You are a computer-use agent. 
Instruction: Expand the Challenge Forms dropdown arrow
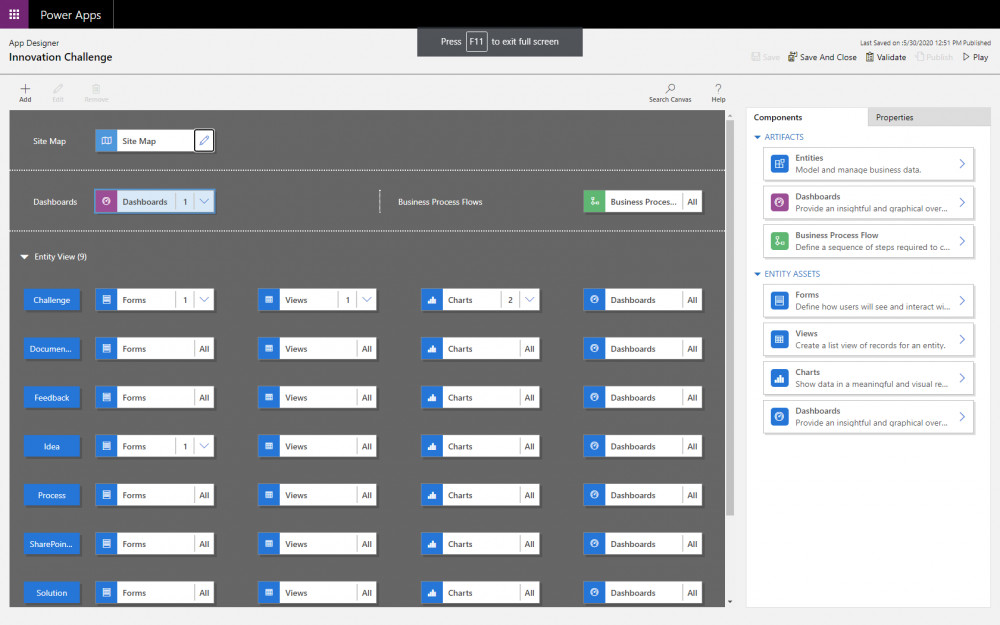(204, 300)
